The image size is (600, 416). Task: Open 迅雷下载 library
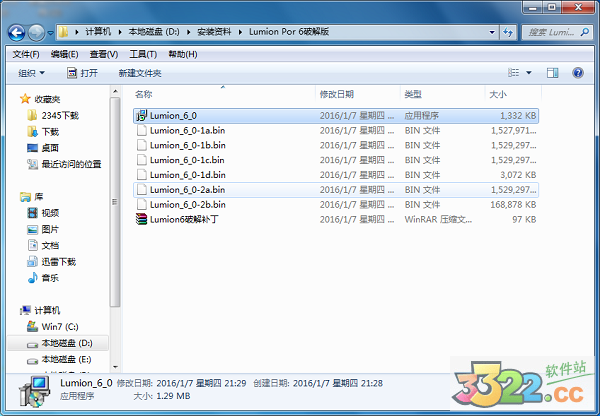click(x=52, y=262)
